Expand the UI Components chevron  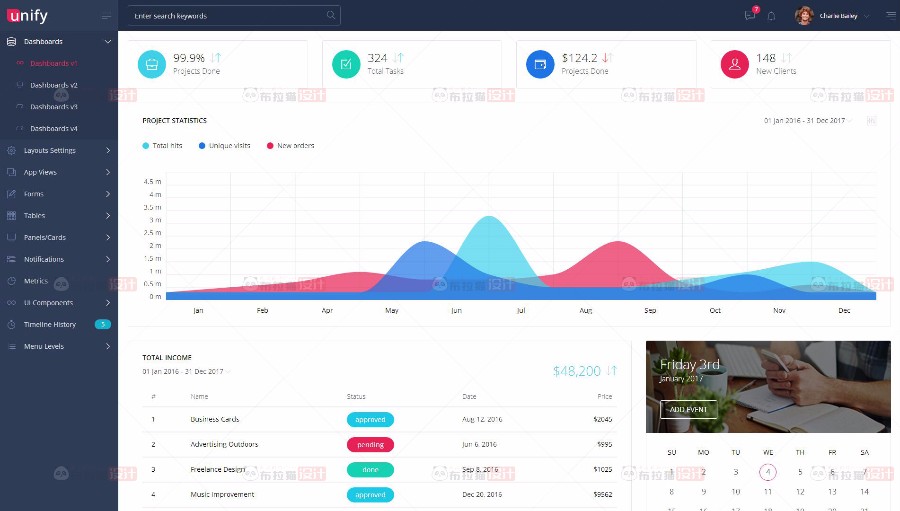click(x=108, y=303)
